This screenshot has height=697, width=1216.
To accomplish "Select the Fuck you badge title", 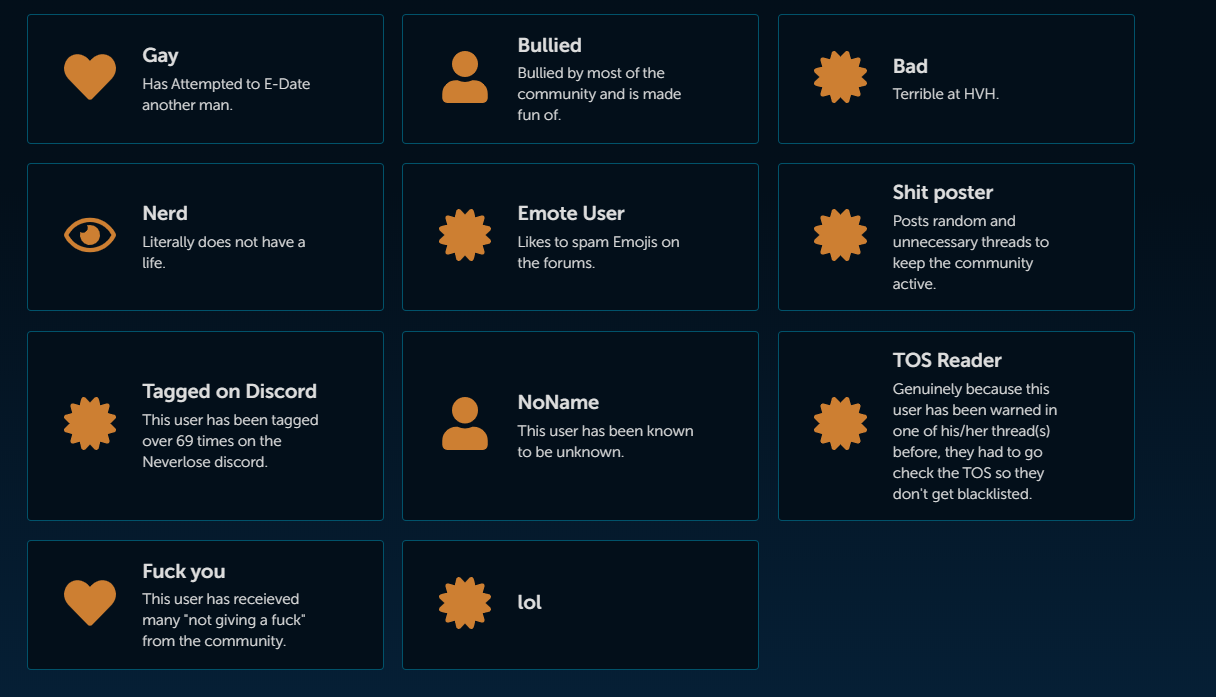I will pos(184,571).
